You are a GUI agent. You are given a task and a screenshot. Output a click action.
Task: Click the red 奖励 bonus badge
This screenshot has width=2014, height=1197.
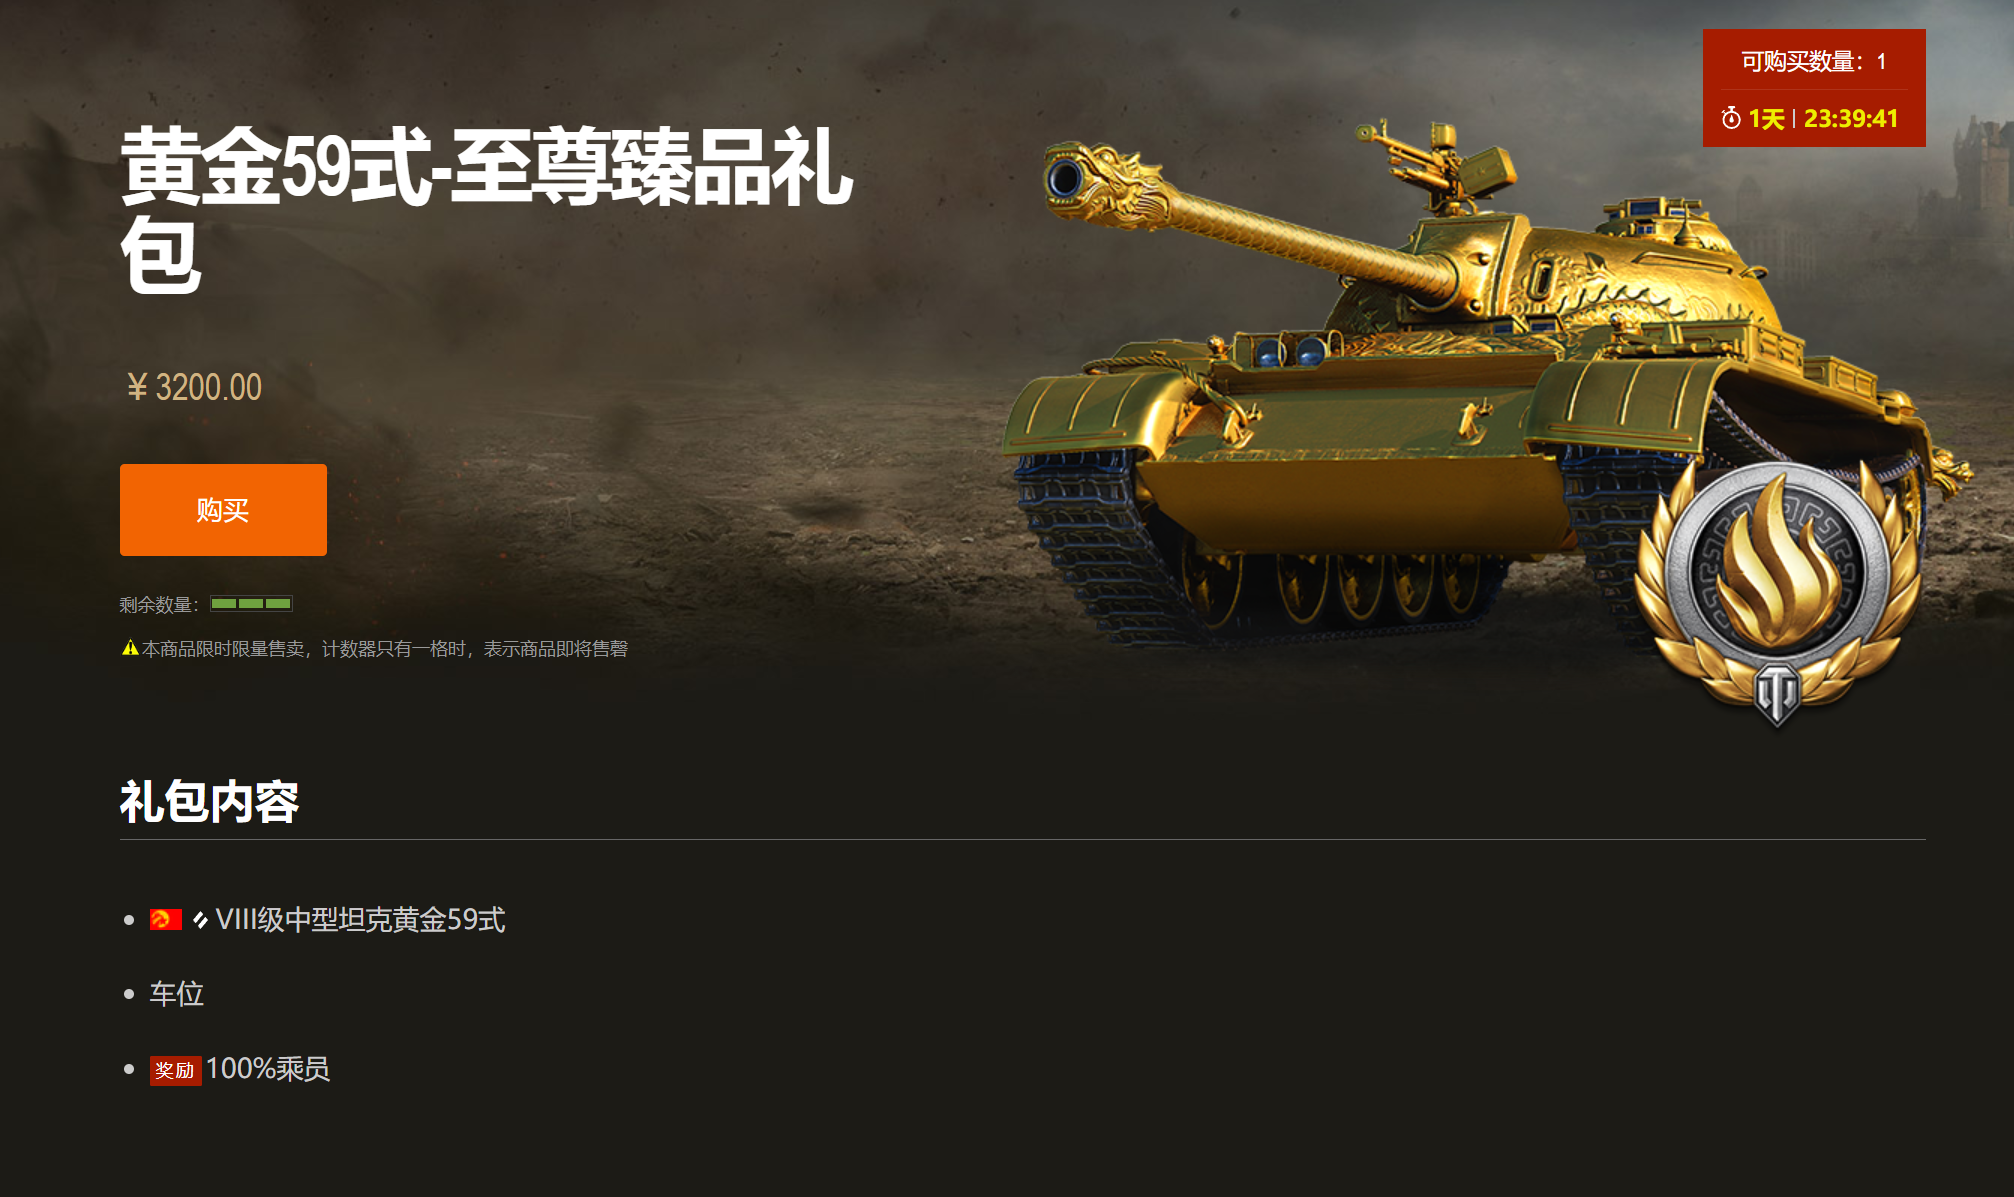click(175, 1070)
